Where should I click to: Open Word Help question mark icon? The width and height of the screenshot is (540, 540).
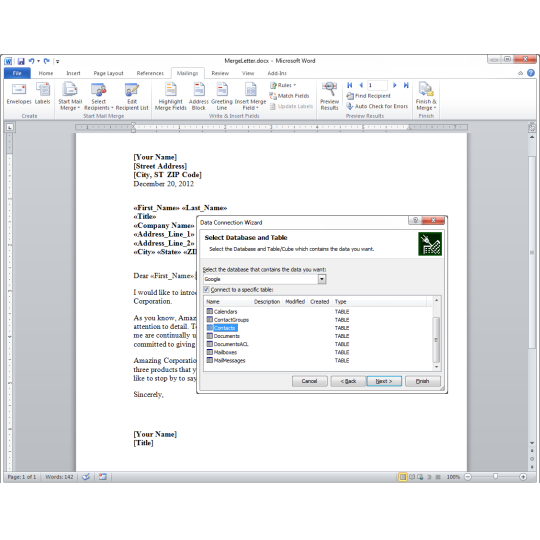point(531,73)
